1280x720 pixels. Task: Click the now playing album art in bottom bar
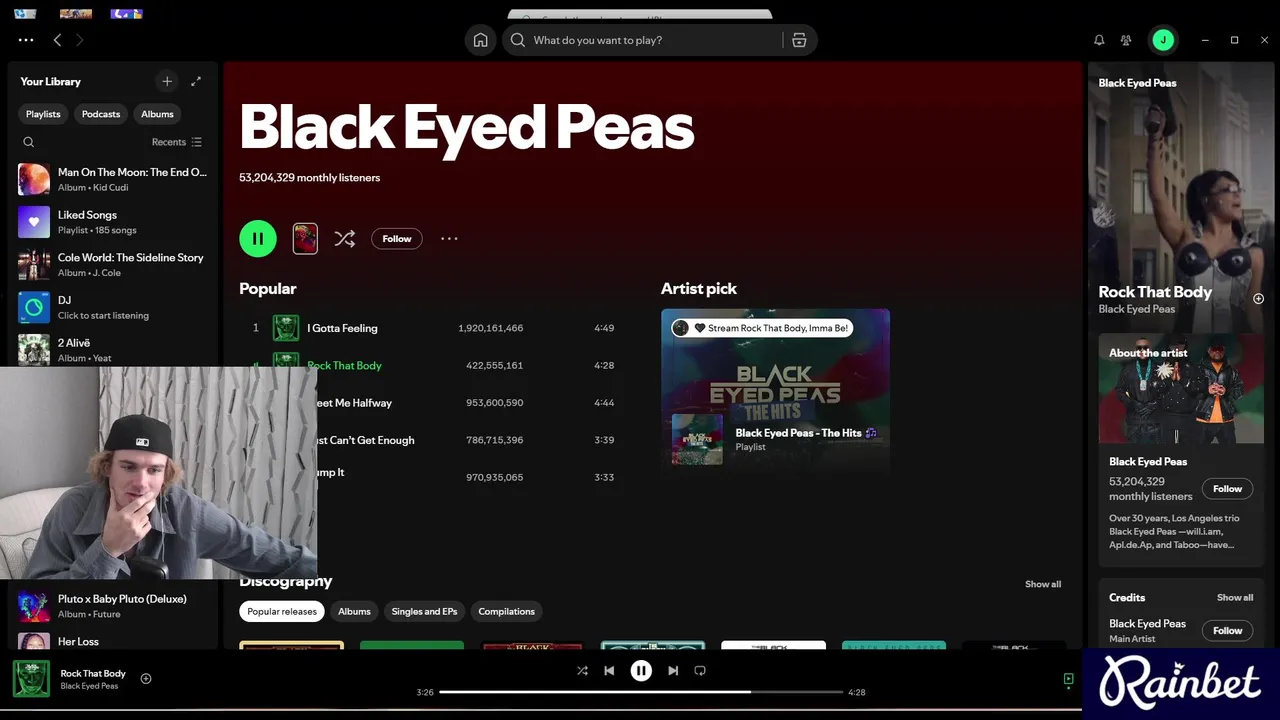tap(31, 679)
